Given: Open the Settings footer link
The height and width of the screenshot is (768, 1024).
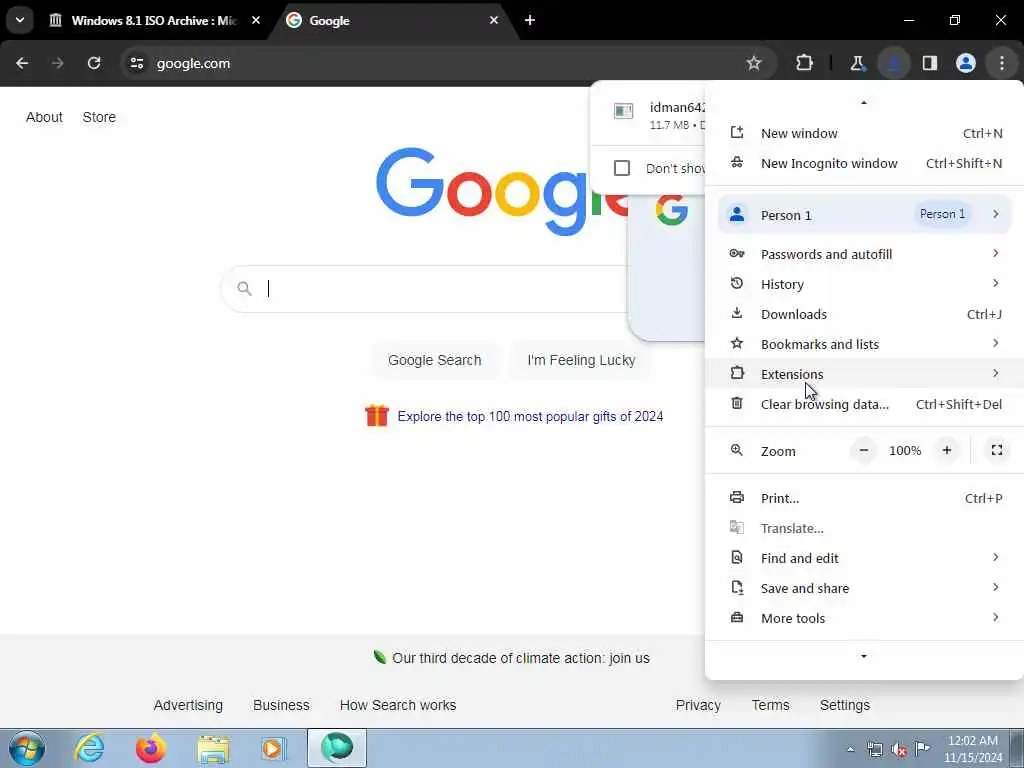Looking at the screenshot, I should [844, 705].
